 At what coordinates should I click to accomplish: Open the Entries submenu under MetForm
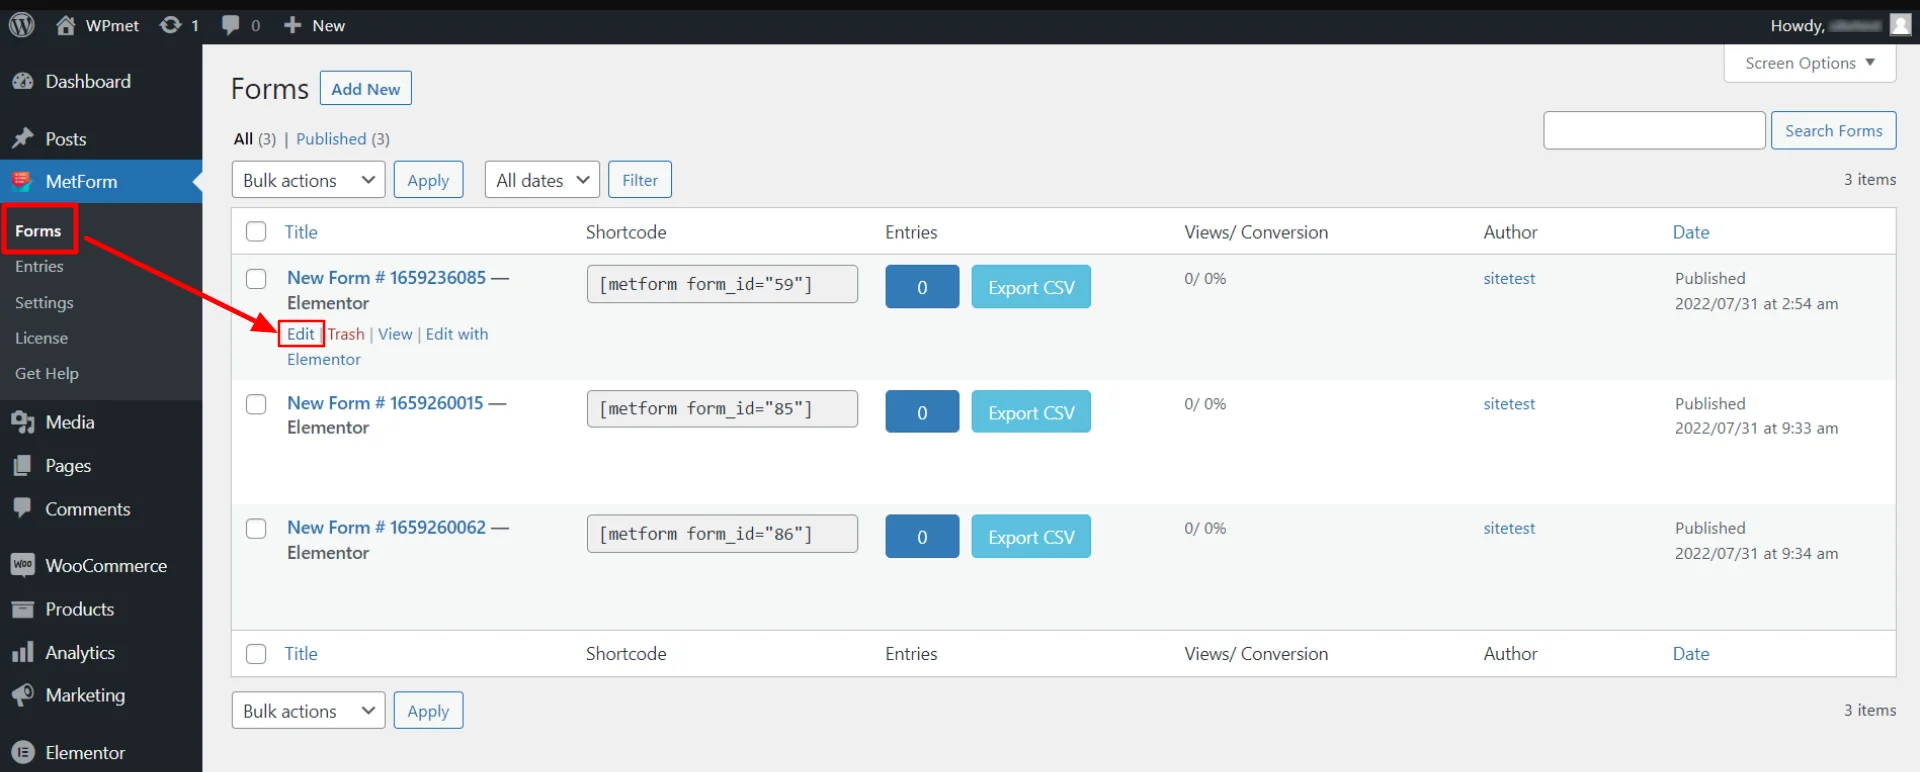[39, 267]
